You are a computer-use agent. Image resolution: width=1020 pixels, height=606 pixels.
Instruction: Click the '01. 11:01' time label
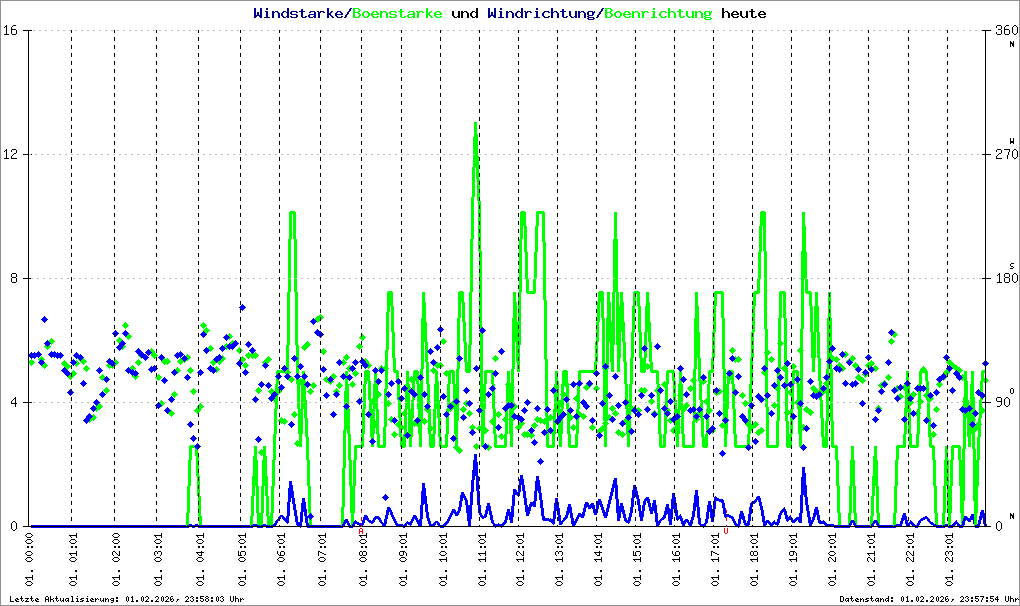coord(481,560)
